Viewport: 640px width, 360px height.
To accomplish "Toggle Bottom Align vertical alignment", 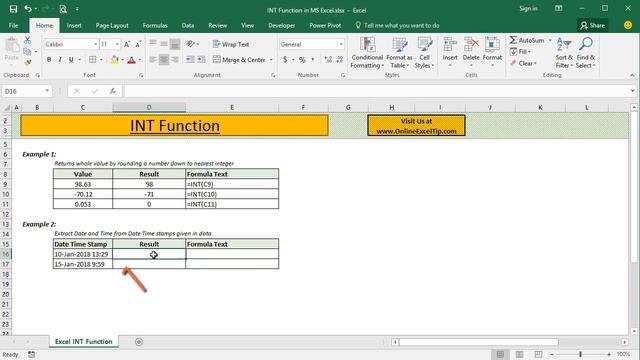I will pos(175,44).
